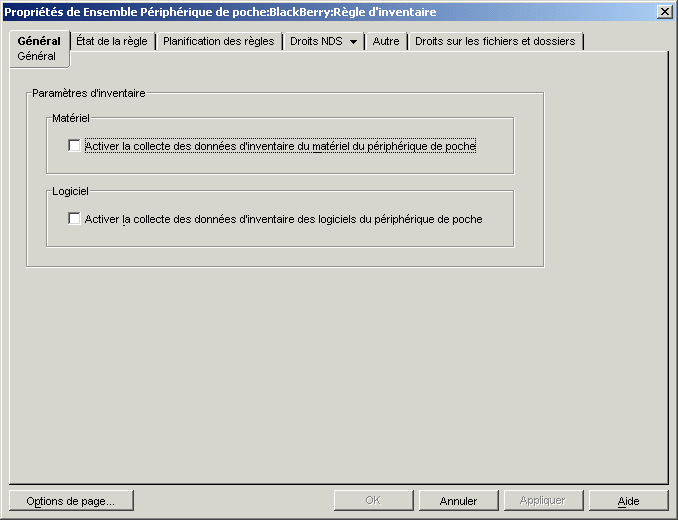Select the Autre tab
678x520 pixels.
[x=386, y=41]
